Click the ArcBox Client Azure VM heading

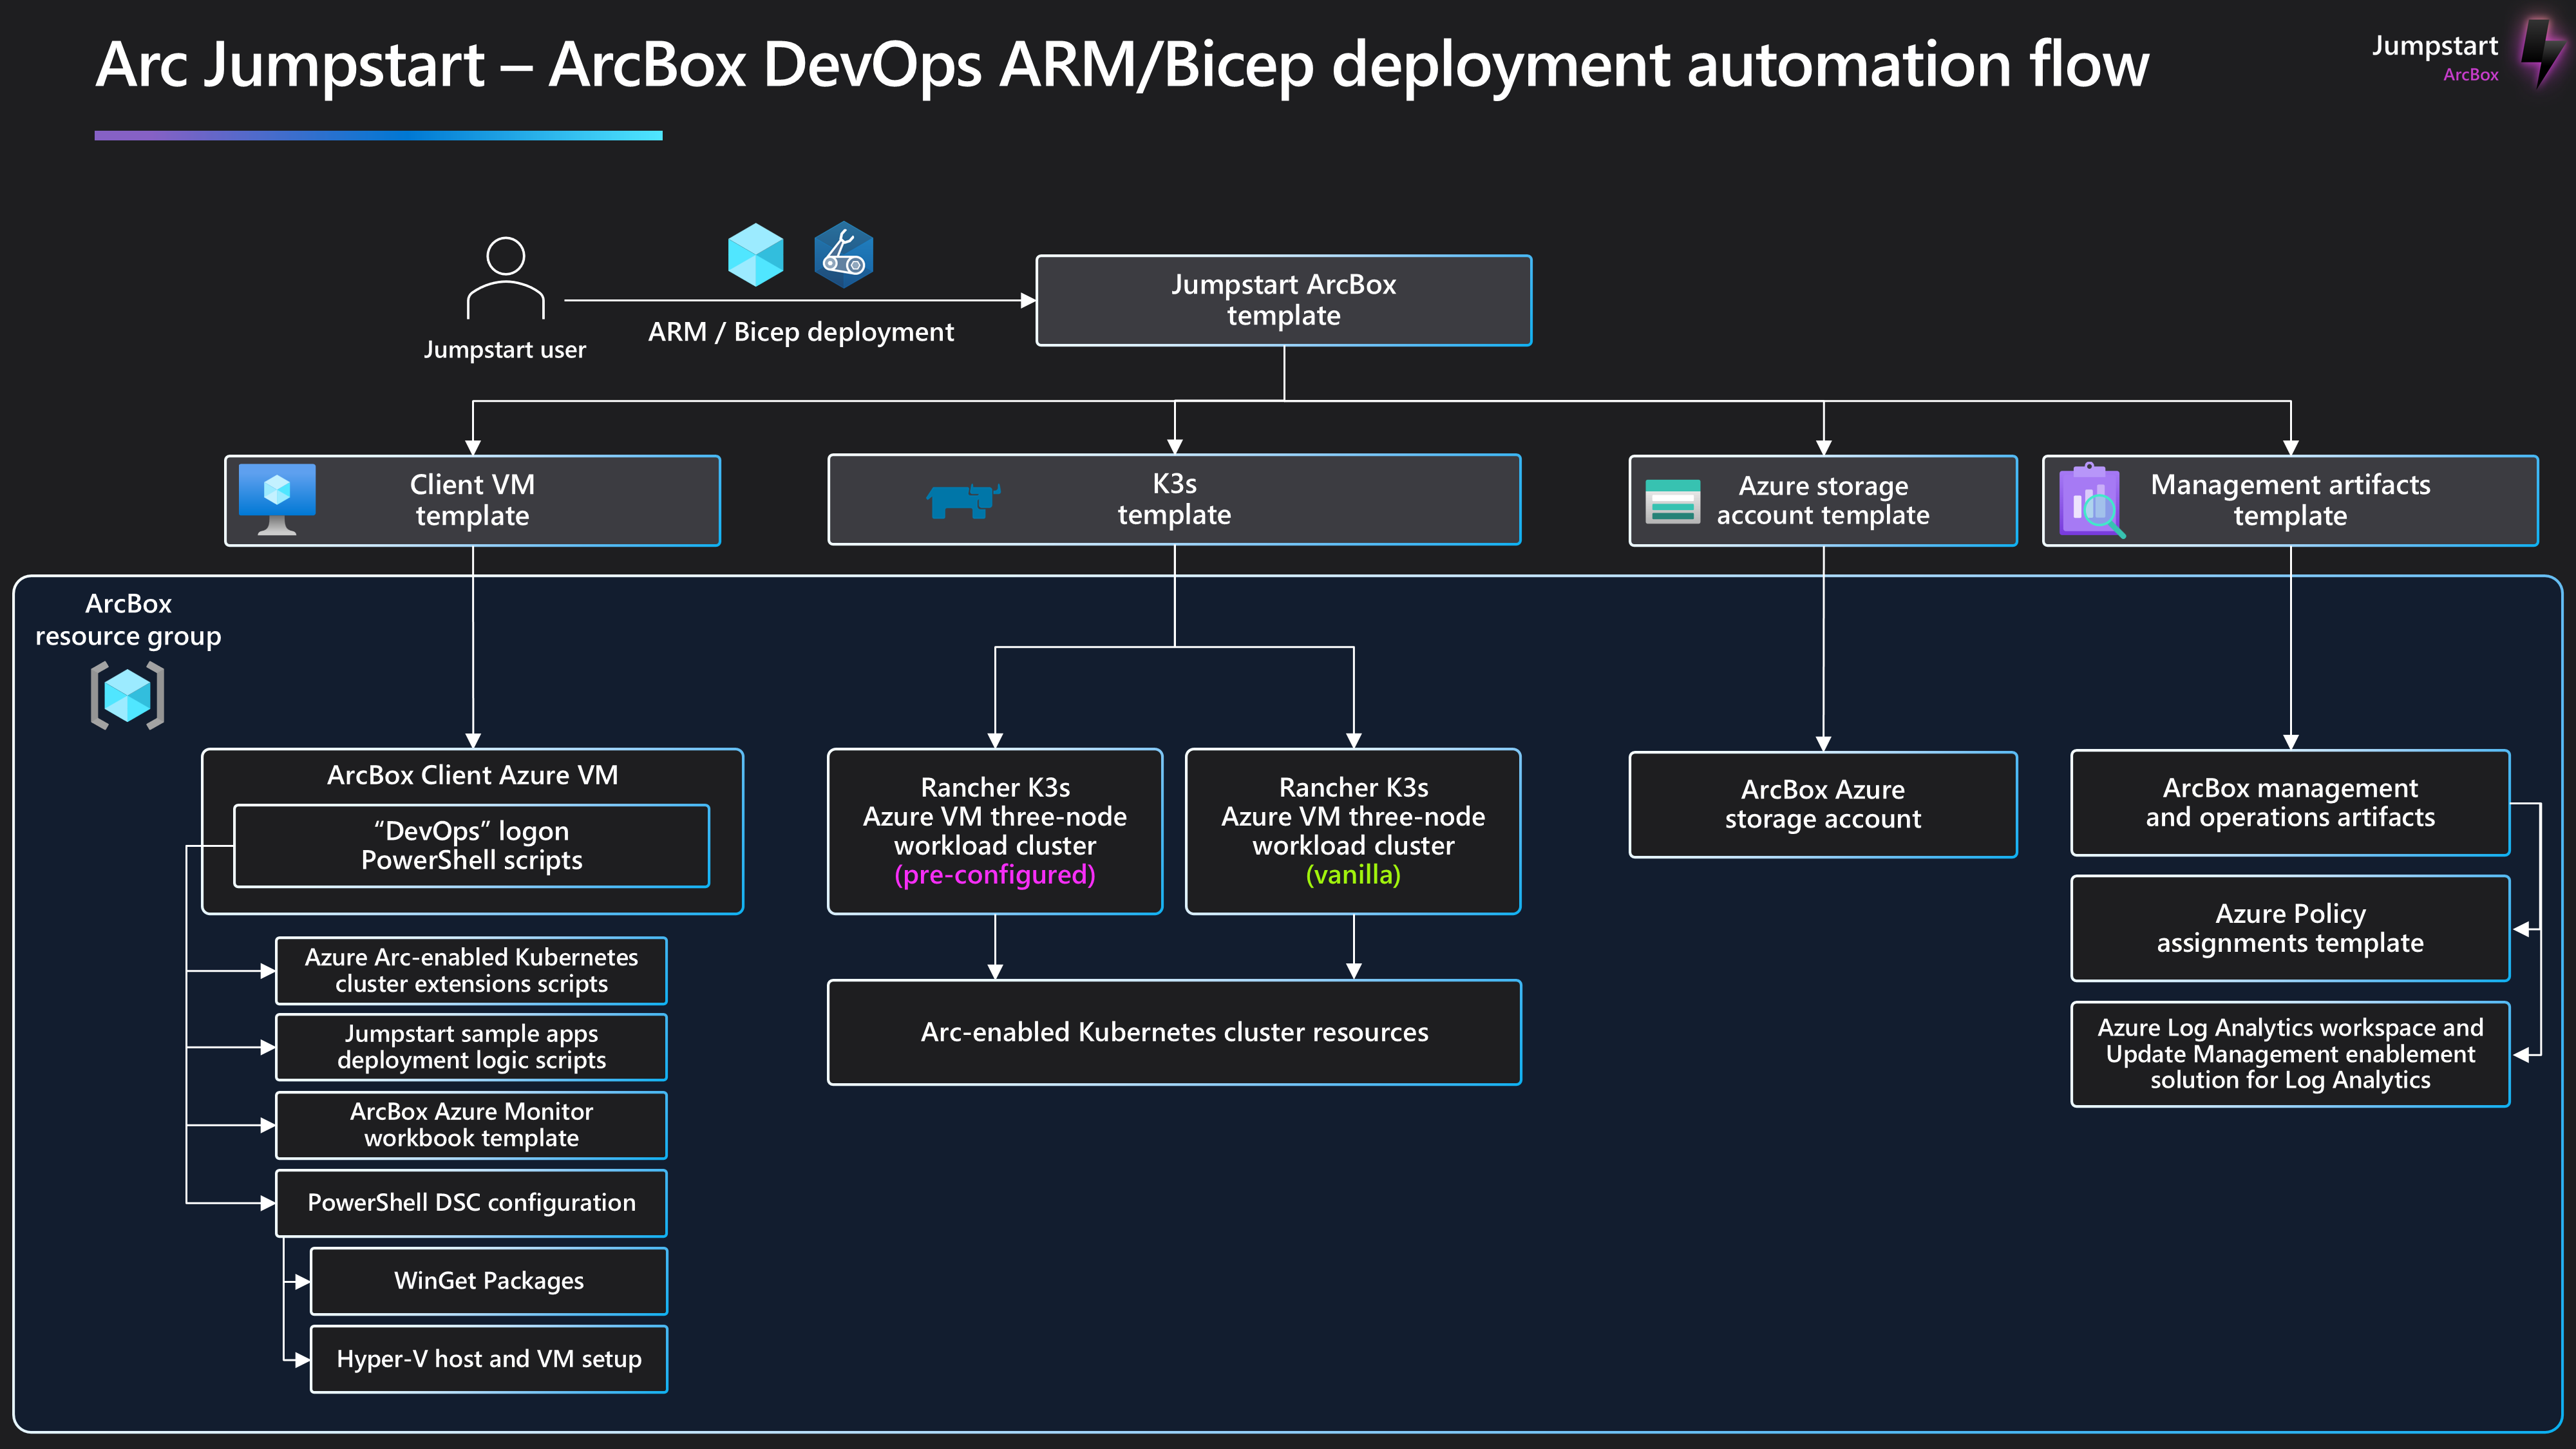[472, 775]
